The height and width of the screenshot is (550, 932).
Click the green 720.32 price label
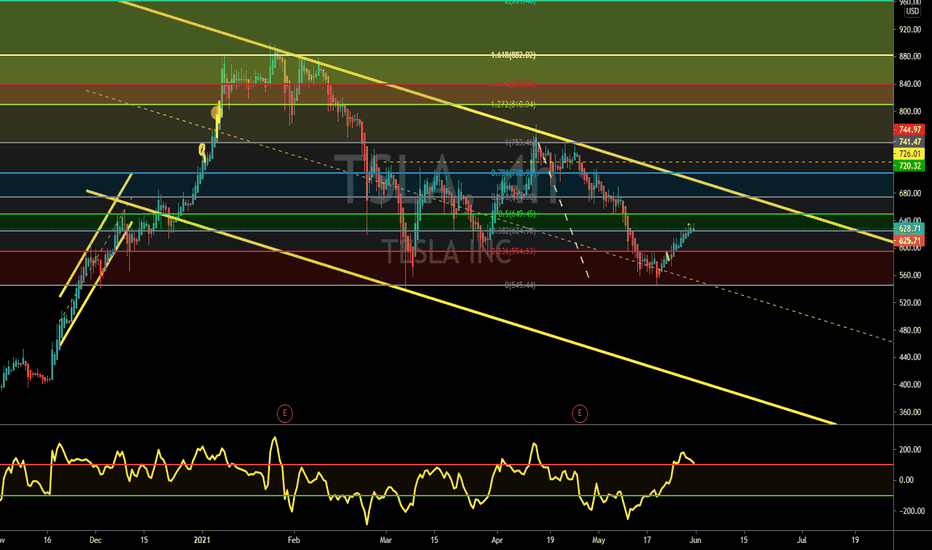pos(910,166)
